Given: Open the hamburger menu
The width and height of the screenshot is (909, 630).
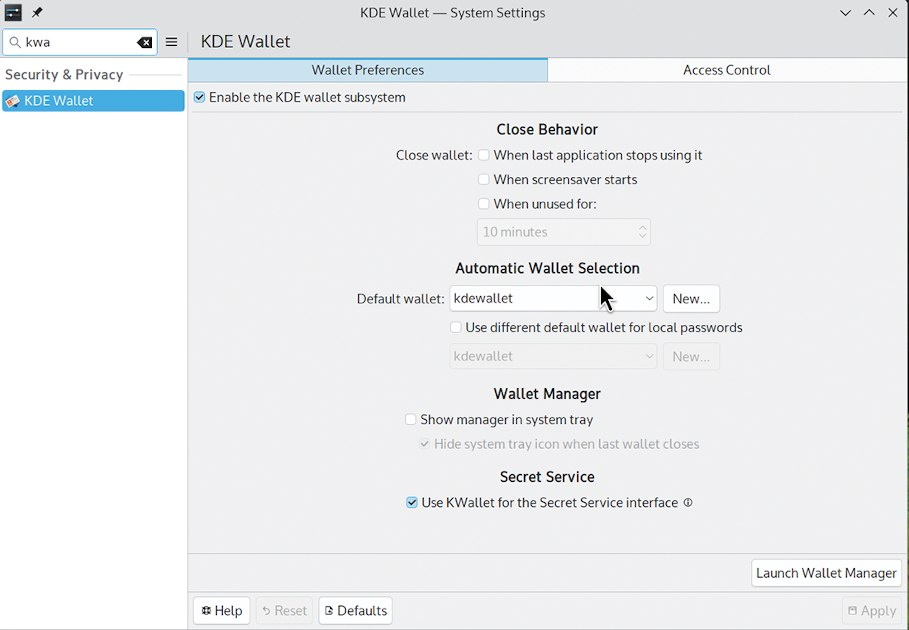Looking at the screenshot, I should (172, 42).
